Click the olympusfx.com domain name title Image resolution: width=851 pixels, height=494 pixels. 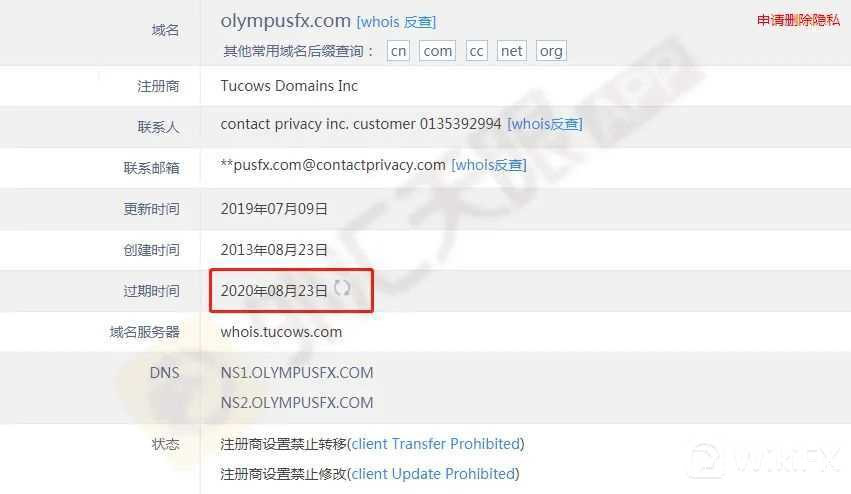coord(285,21)
